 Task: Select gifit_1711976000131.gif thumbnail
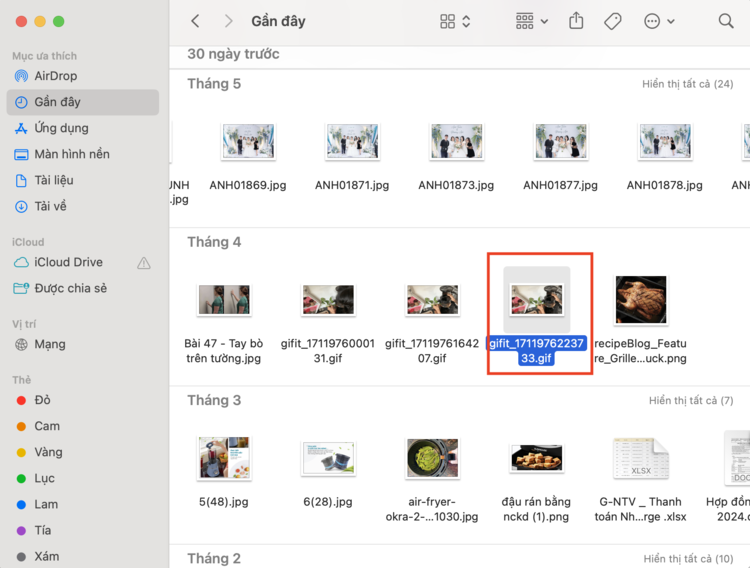tap(328, 300)
